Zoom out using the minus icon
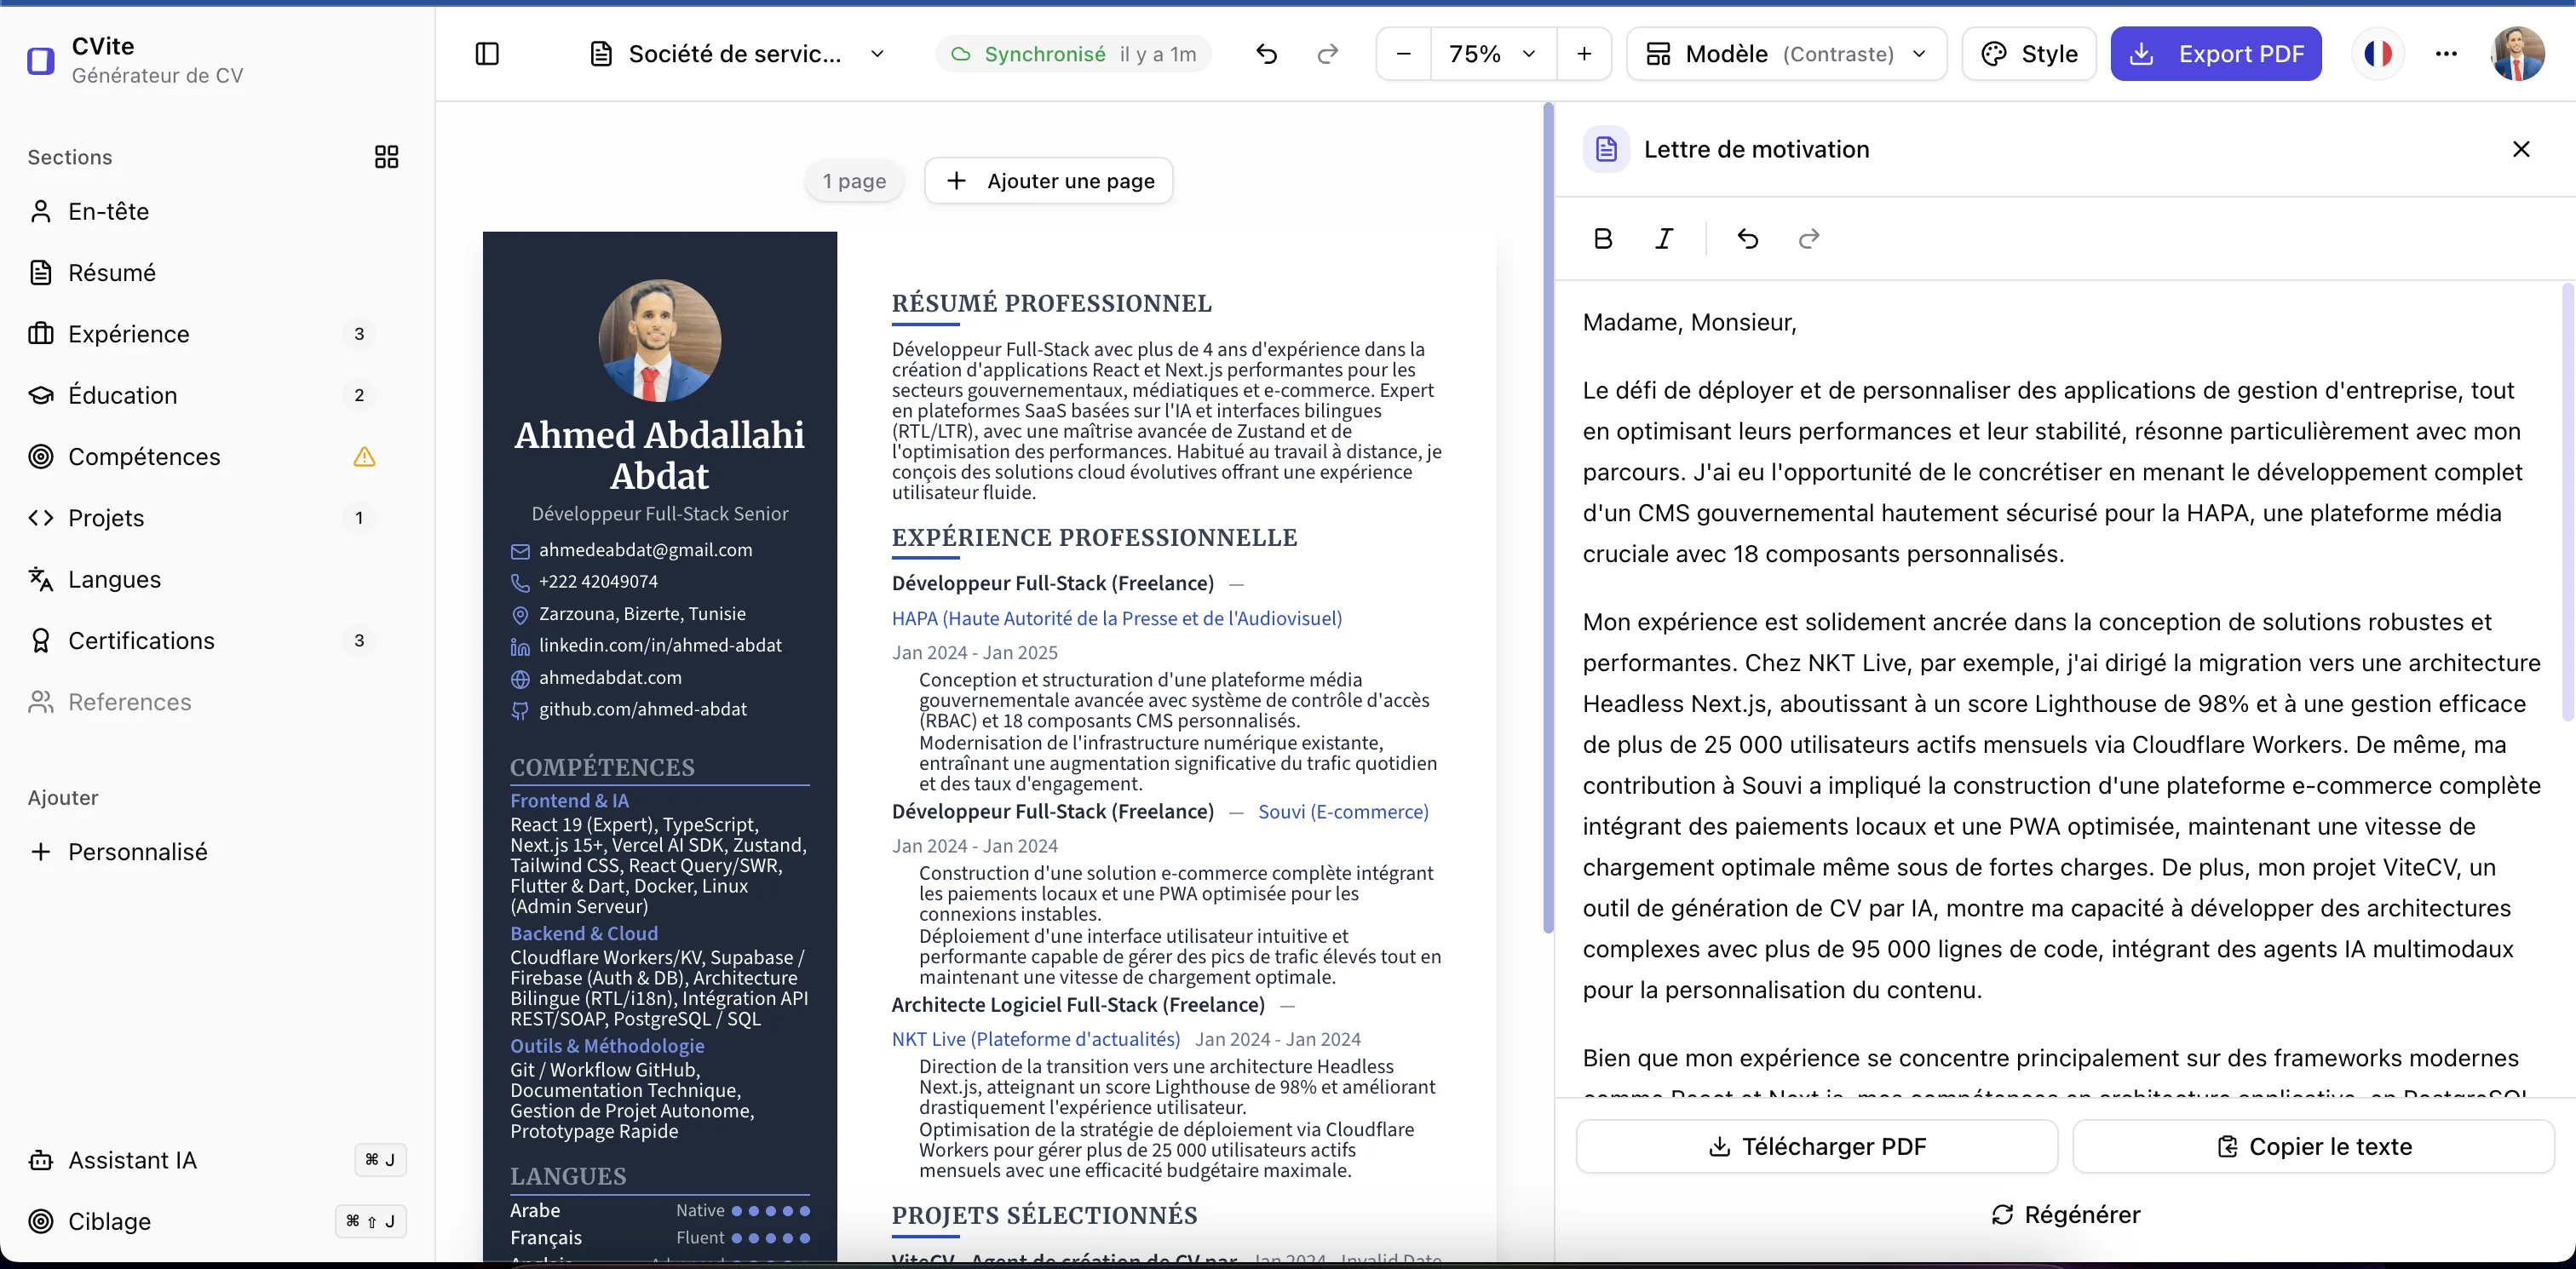Screen dimensions: 2576x1269 (1402, 54)
